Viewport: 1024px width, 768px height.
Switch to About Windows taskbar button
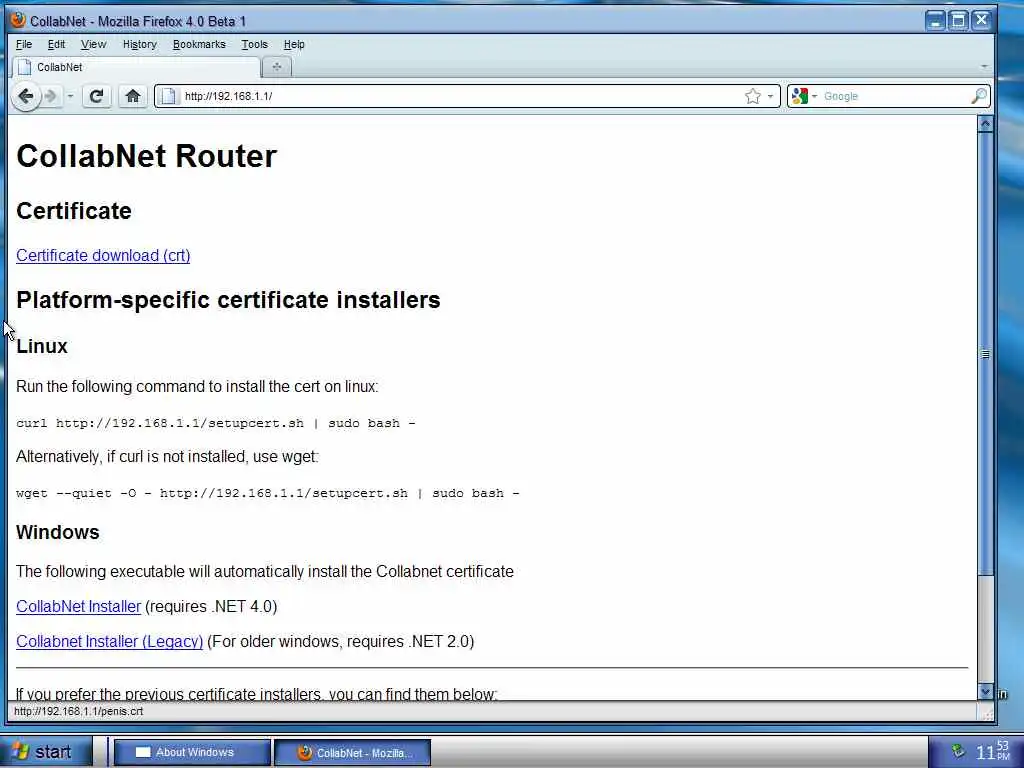coord(193,752)
